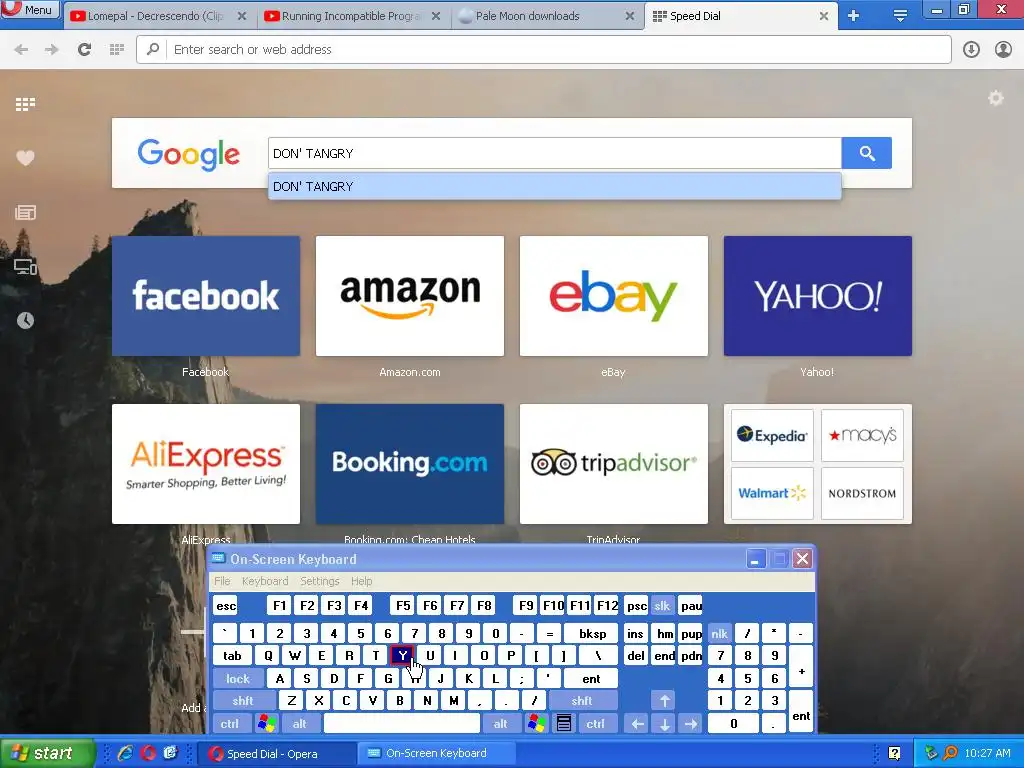Click the tab key on keyboard
The image size is (1024, 768).
232,656
